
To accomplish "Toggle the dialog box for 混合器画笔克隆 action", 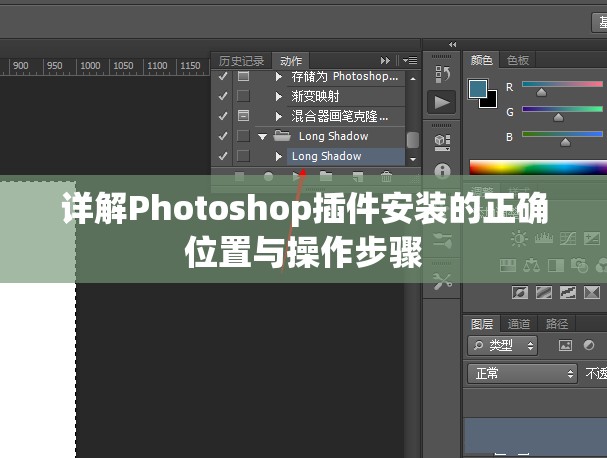I will (x=243, y=116).
